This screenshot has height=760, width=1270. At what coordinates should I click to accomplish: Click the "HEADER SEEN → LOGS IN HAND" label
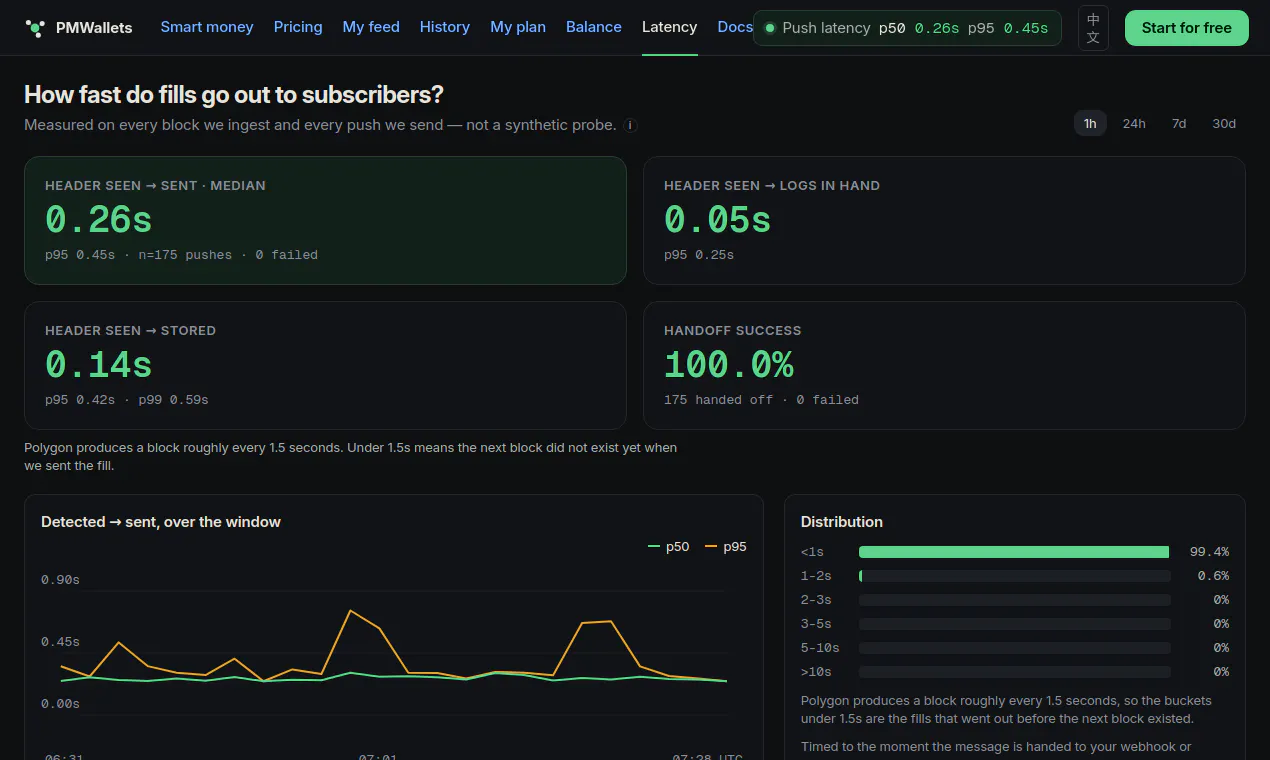772,186
